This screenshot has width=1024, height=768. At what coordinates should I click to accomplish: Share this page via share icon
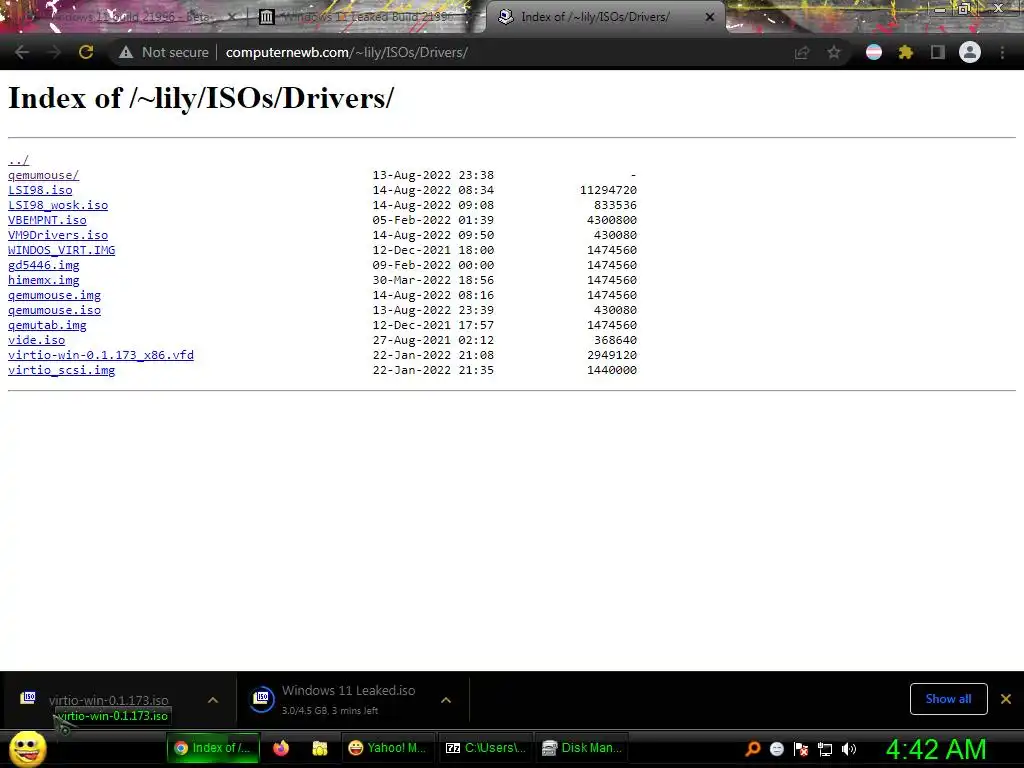click(802, 52)
